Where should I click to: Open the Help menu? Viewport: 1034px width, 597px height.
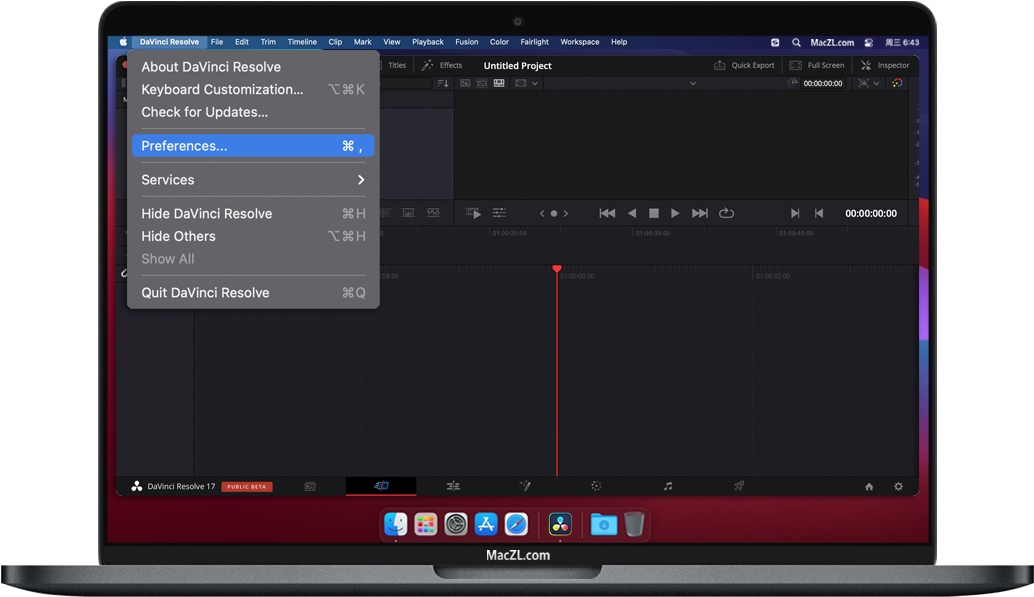(x=619, y=42)
